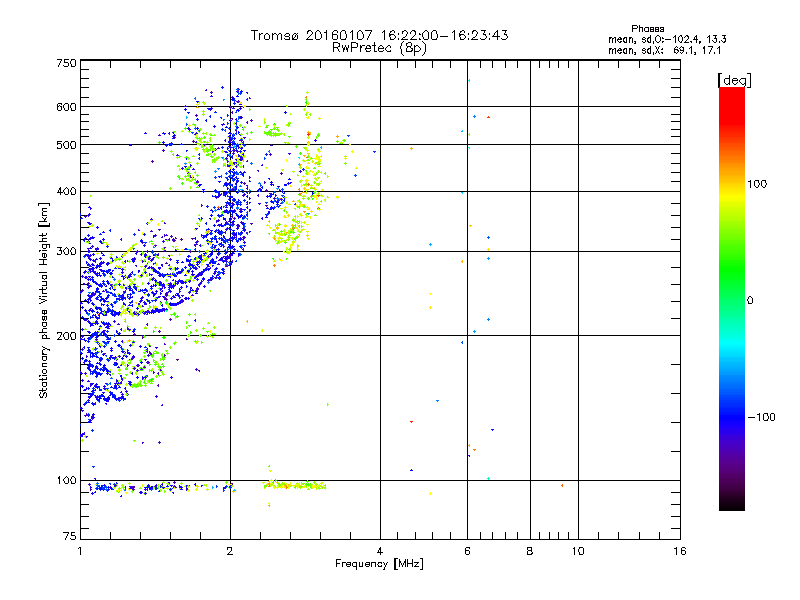
Task: Click the 'mean, sd,X: 69.1, 17.1' statistic
Action: tap(664, 51)
